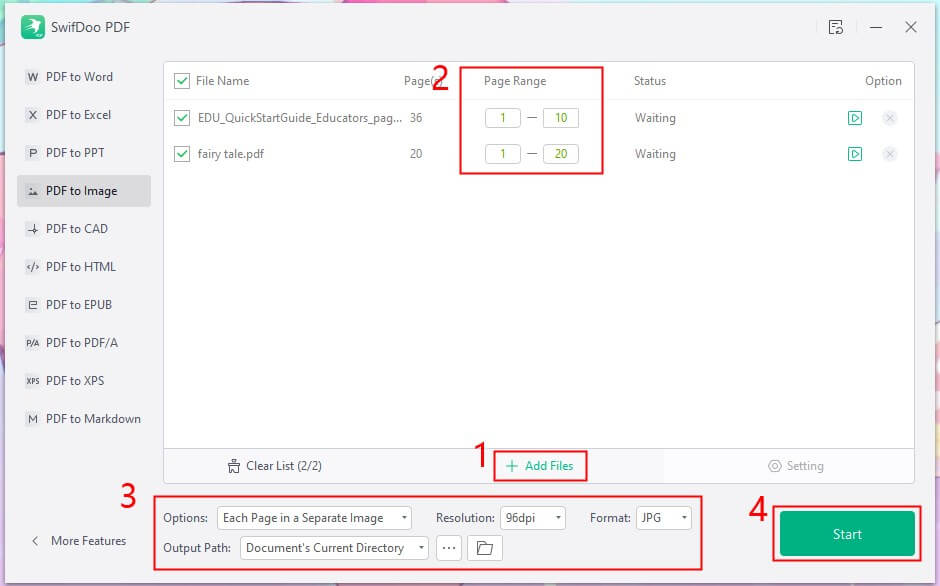Uncheck the fairy tale.pdf checkbox
The image size is (940, 586).
[x=182, y=154]
